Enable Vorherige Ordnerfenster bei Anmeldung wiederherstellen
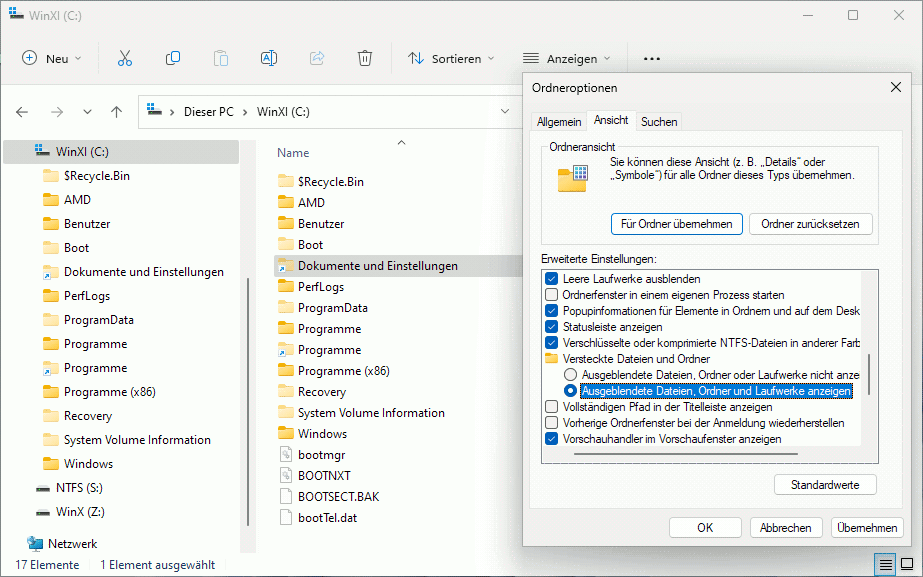Viewport: 923px width, 577px height. (x=552, y=423)
